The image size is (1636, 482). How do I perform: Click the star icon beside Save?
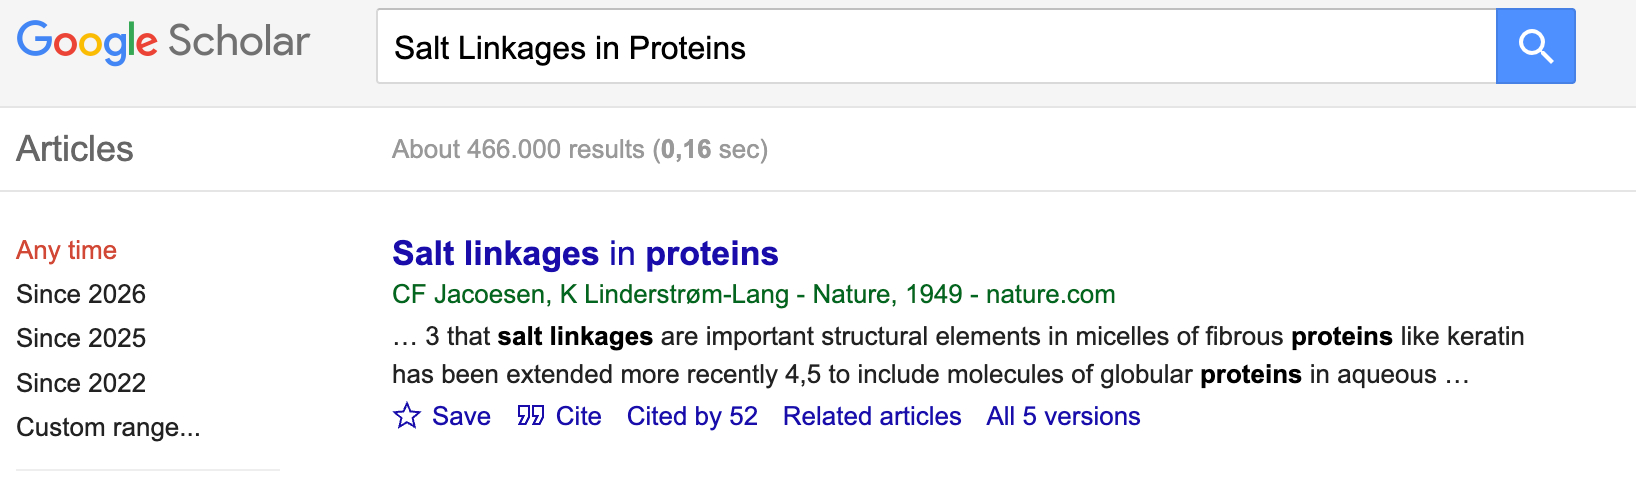coord(407,416)
